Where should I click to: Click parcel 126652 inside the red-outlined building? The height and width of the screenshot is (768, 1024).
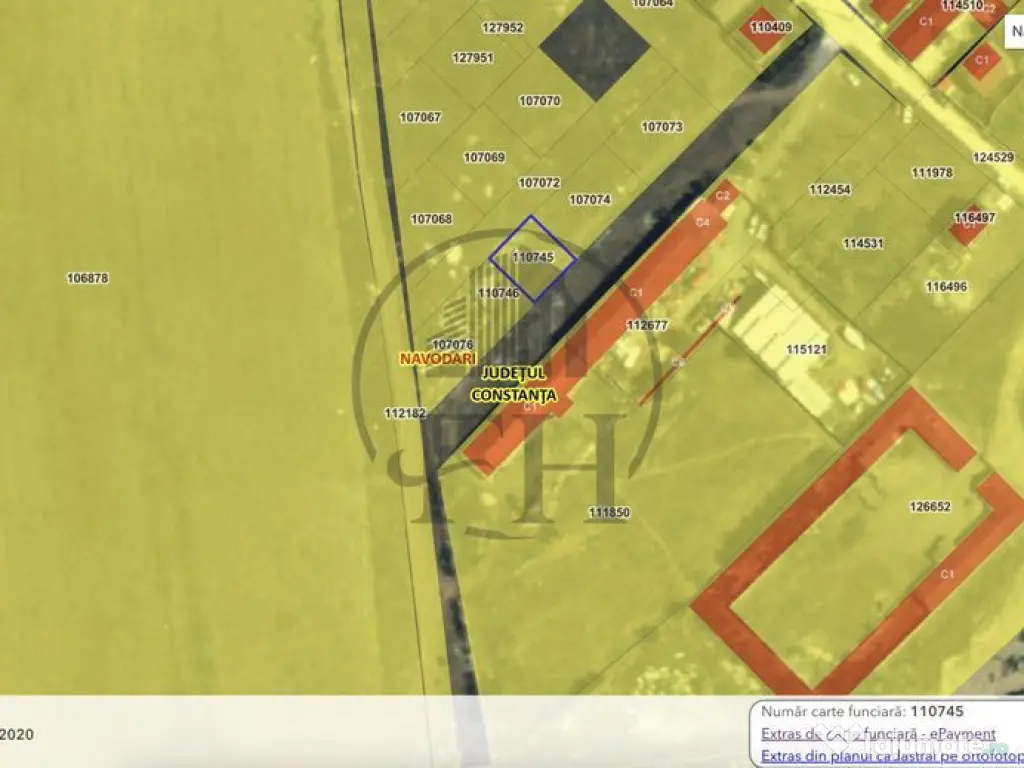[929, 507]
